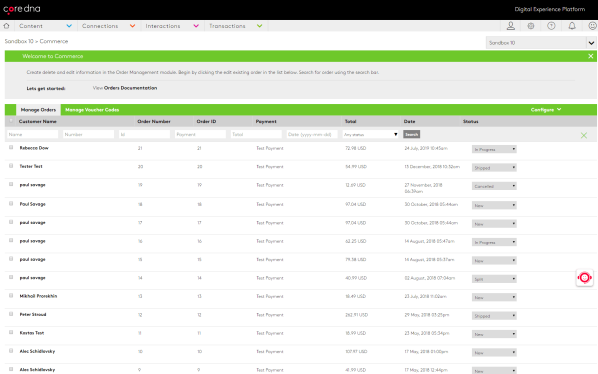Tick the checkbox for Rebecca Dow
This screenshot has width=598, height=374.
coord(11,147)
